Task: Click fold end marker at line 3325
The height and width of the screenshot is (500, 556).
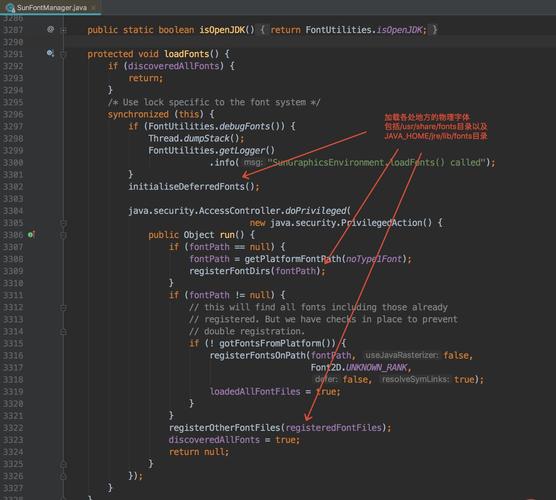Action: pyautogui.click(x=63, y=464)
